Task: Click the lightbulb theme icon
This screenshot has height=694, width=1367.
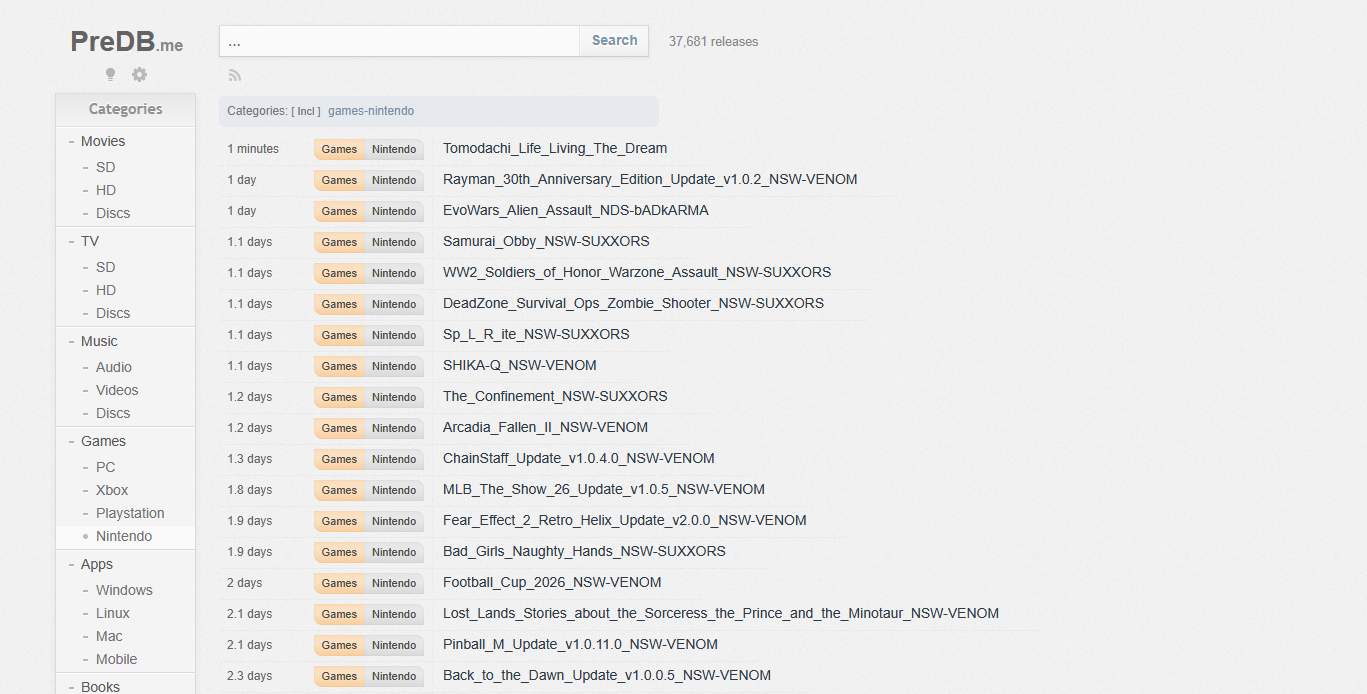Action: [x=110, y=75]
